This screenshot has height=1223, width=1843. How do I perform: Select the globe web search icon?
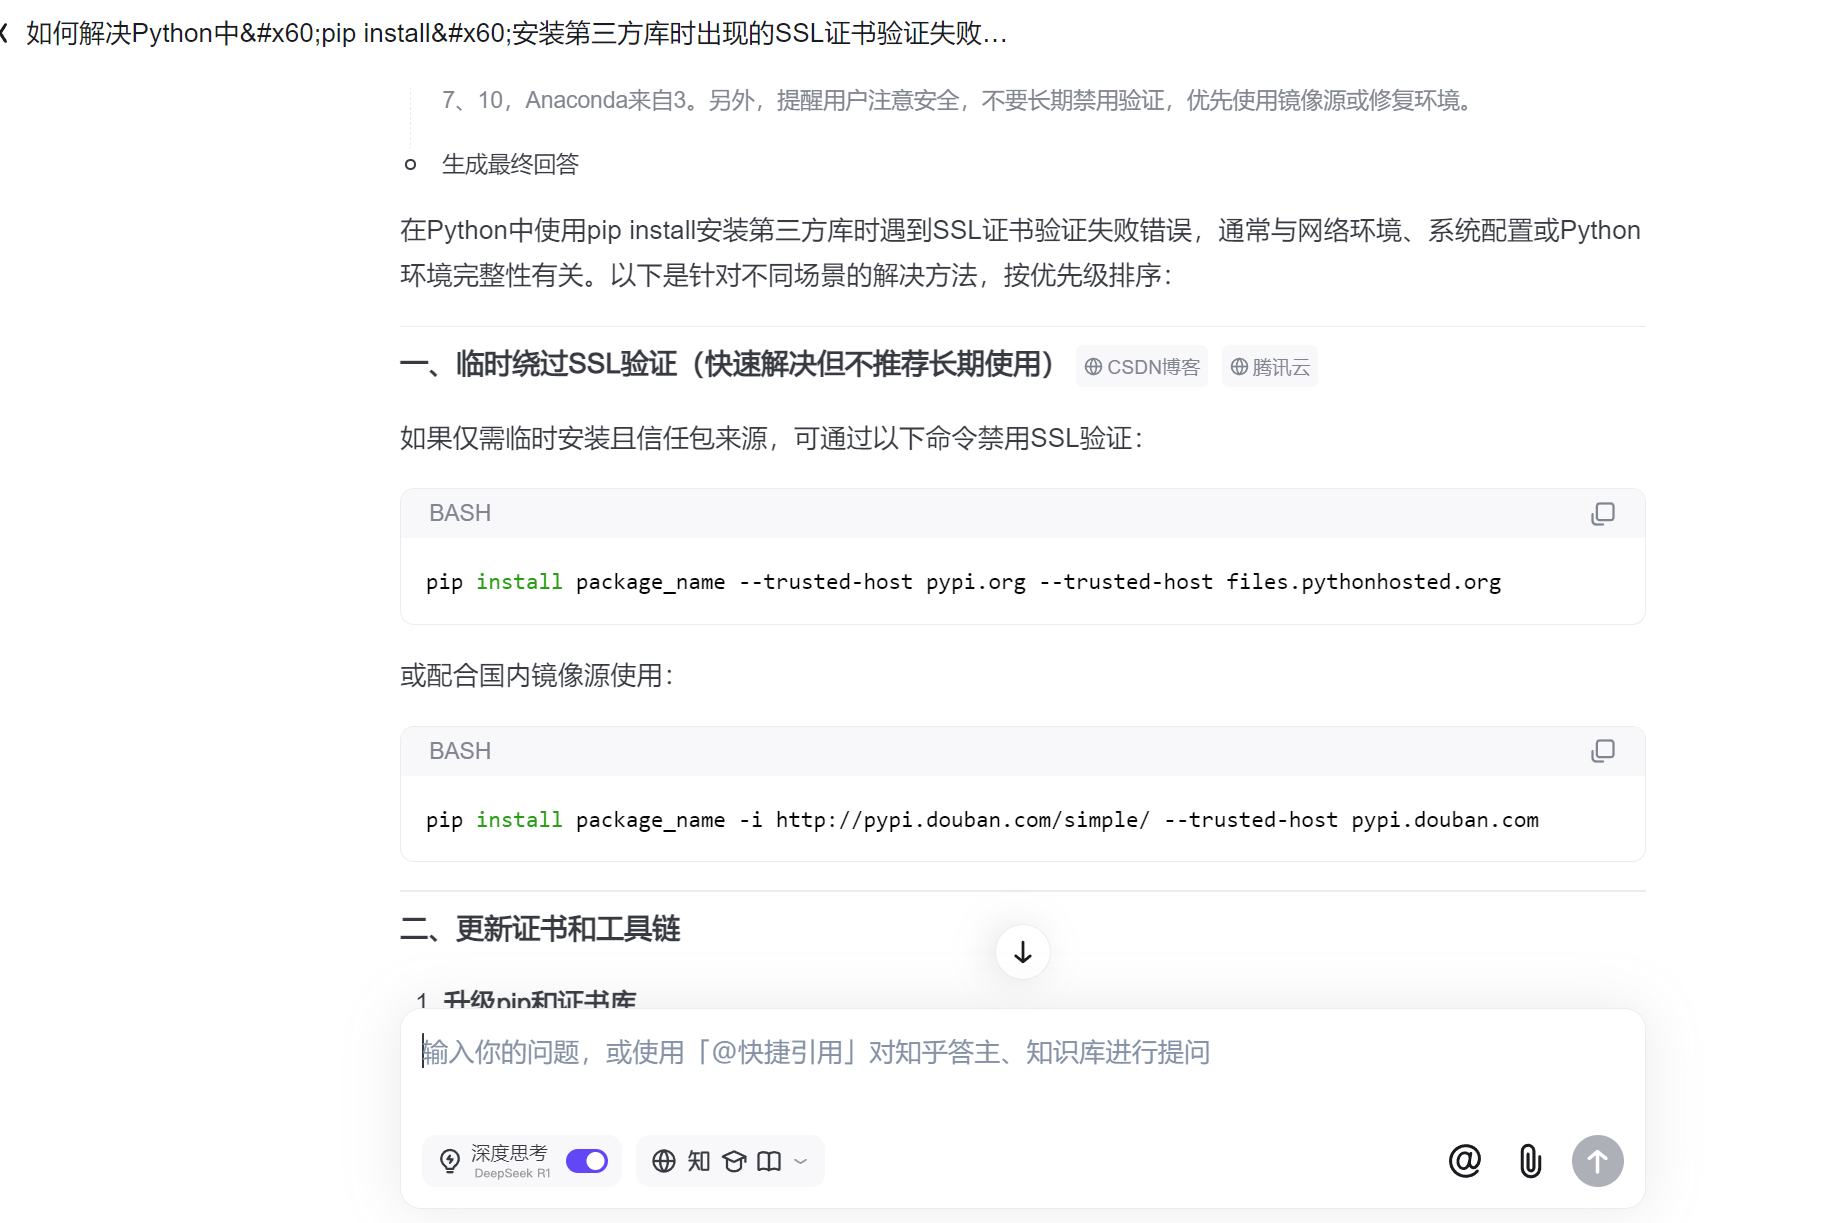[x=663, y=1161]
